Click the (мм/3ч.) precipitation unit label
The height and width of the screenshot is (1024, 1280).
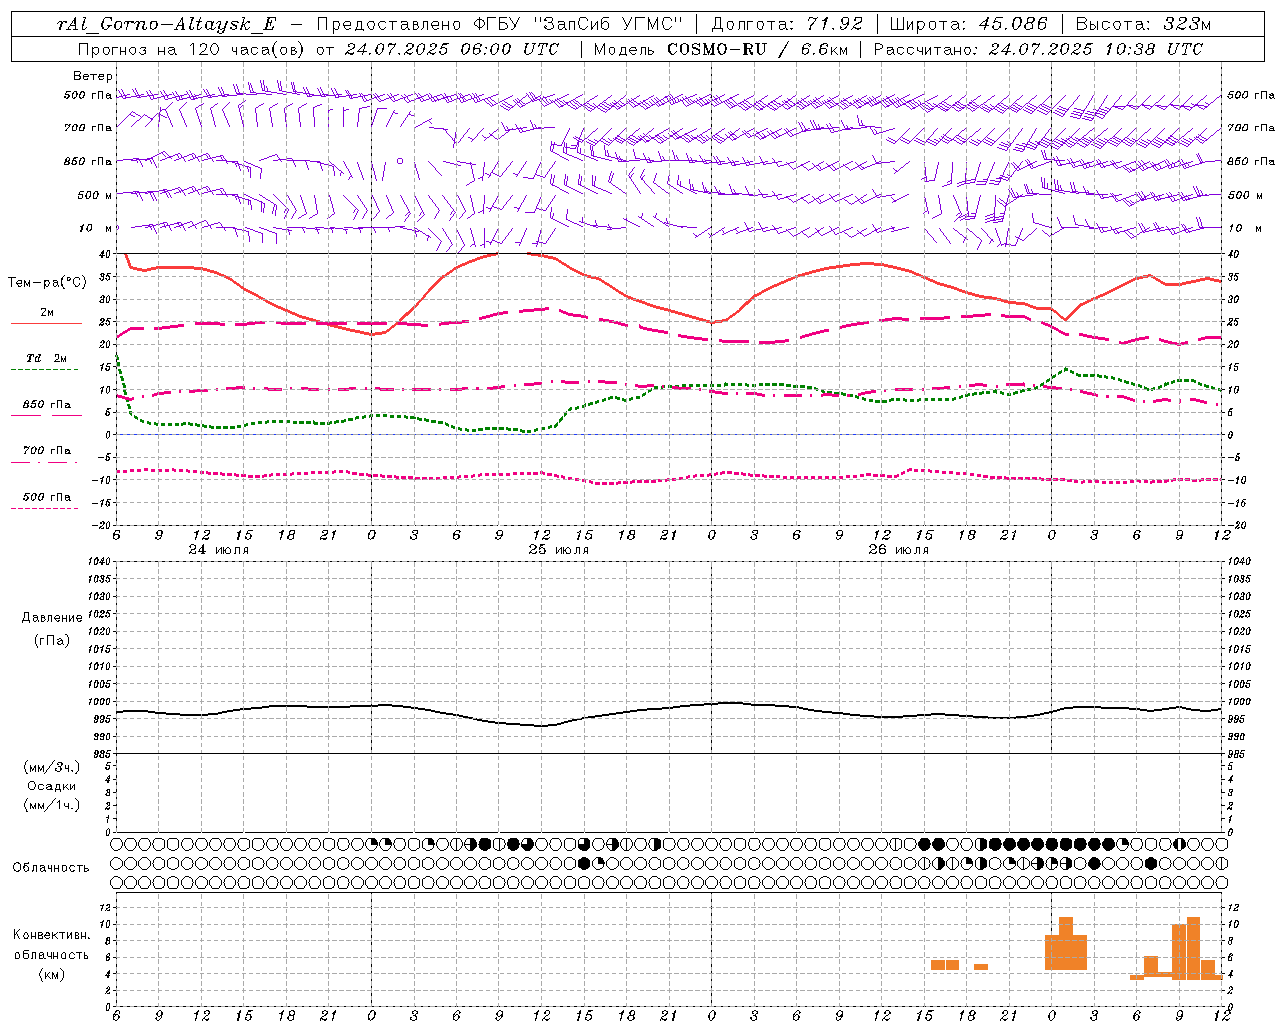[x=52, y=767]
